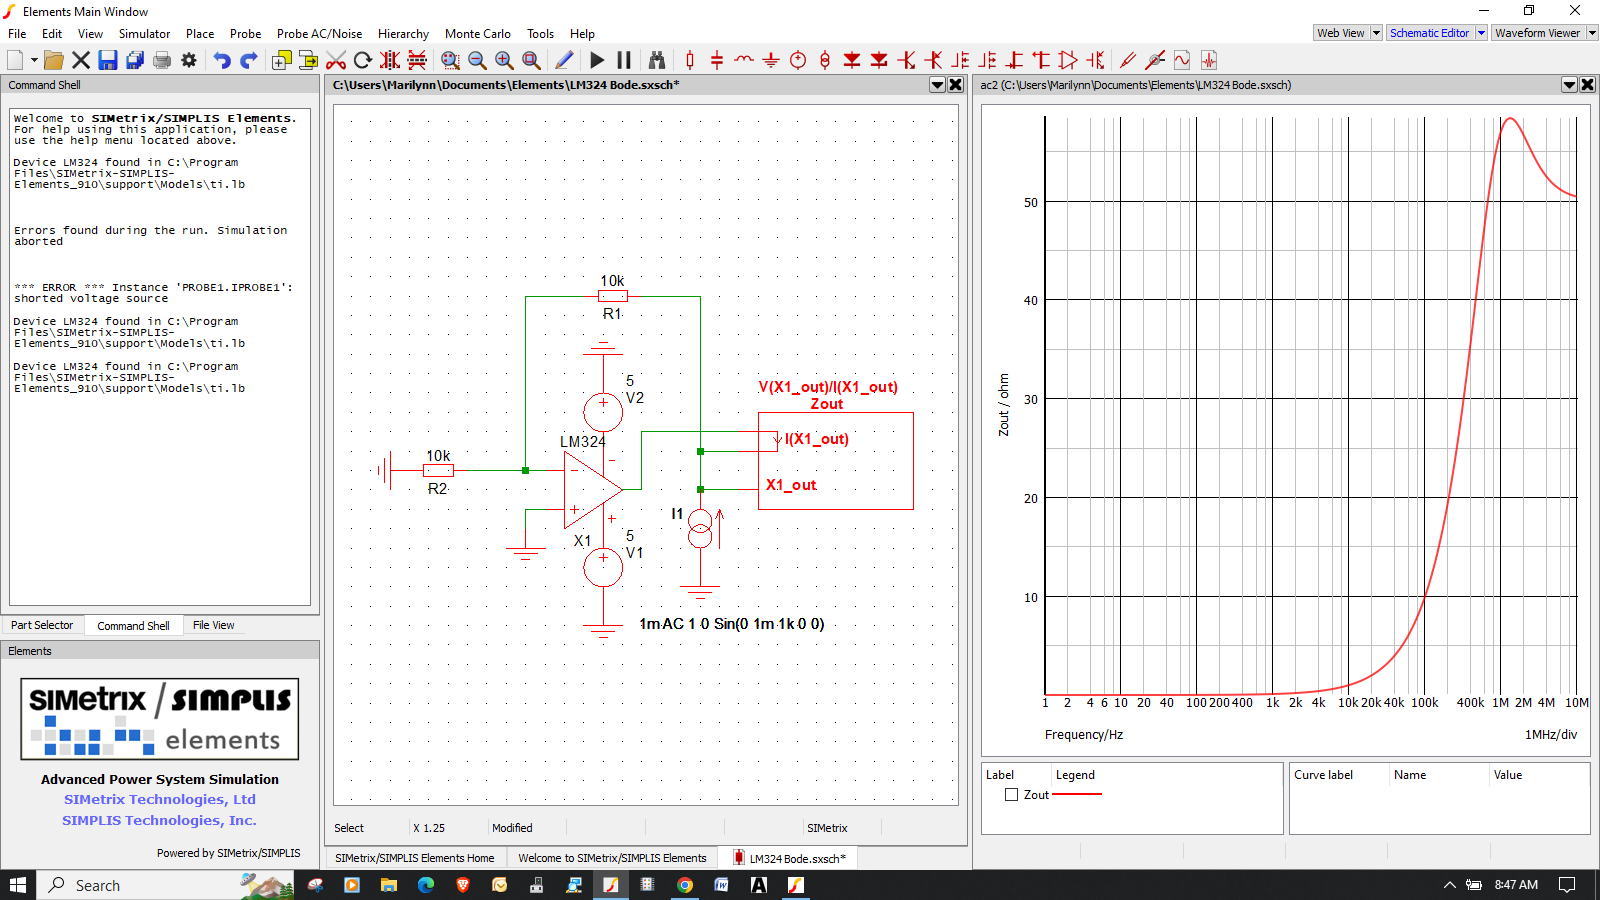Run simulation with the Play button
The width and height of the screenshot is (1600, 900).
(597, 60)
